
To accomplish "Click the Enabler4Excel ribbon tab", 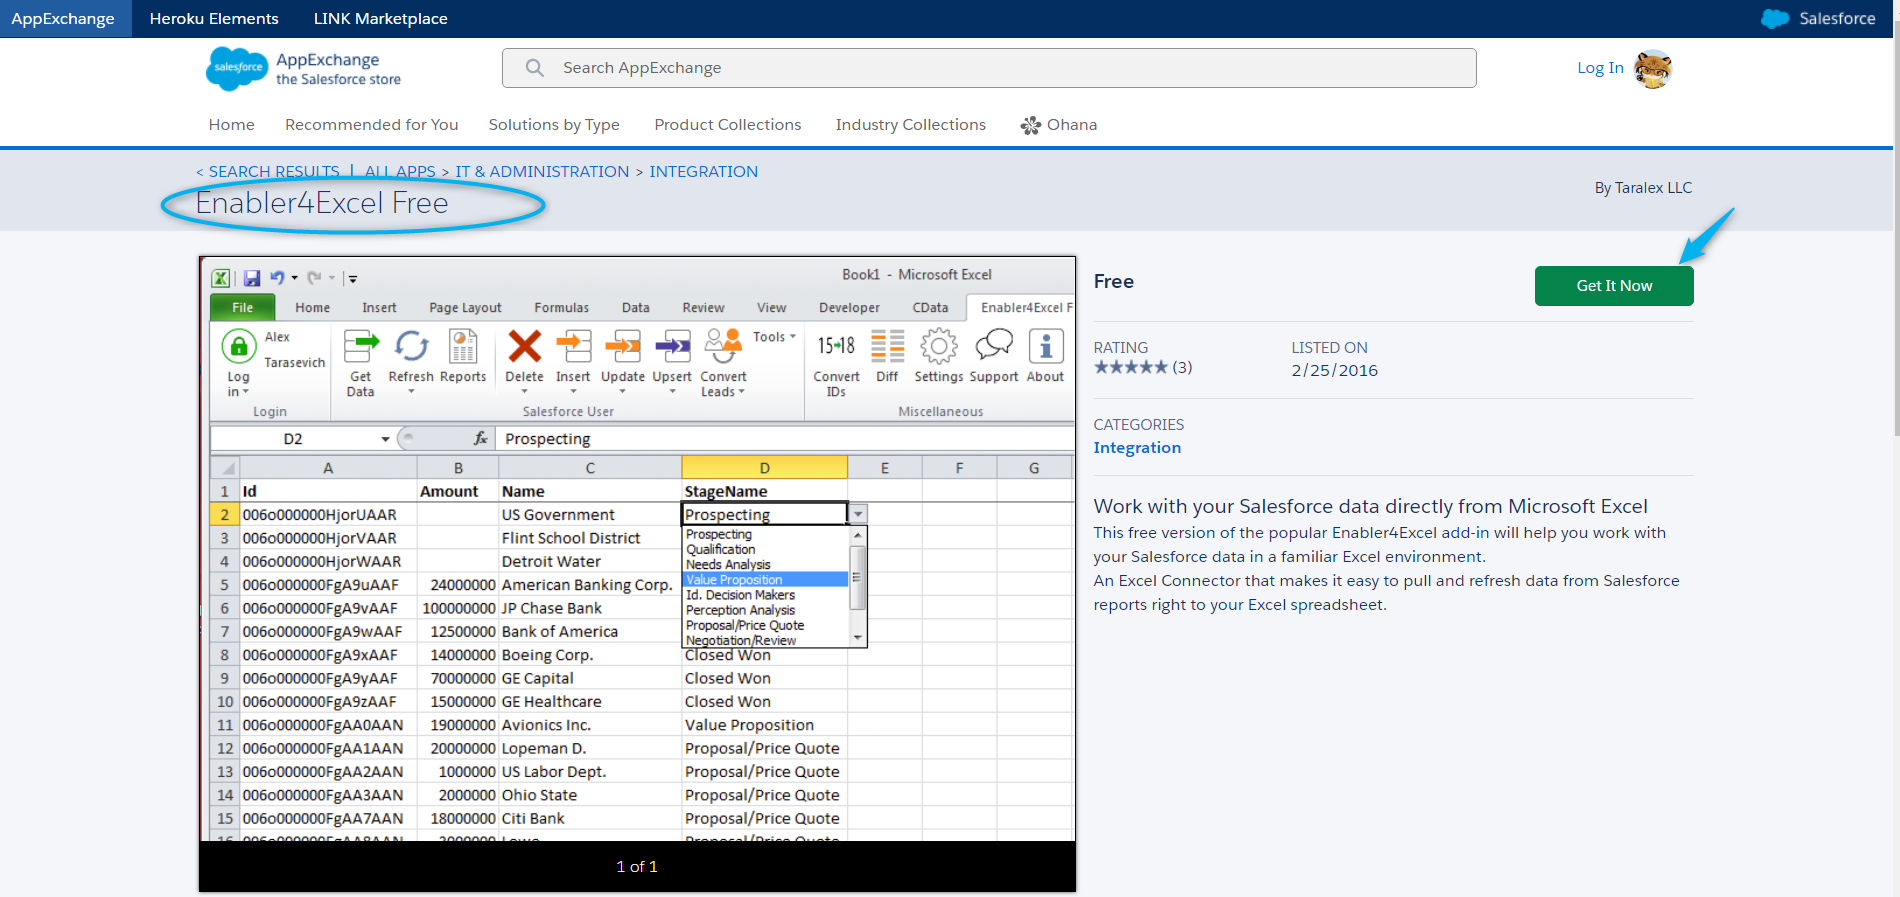I will (x=1021, y=308).
